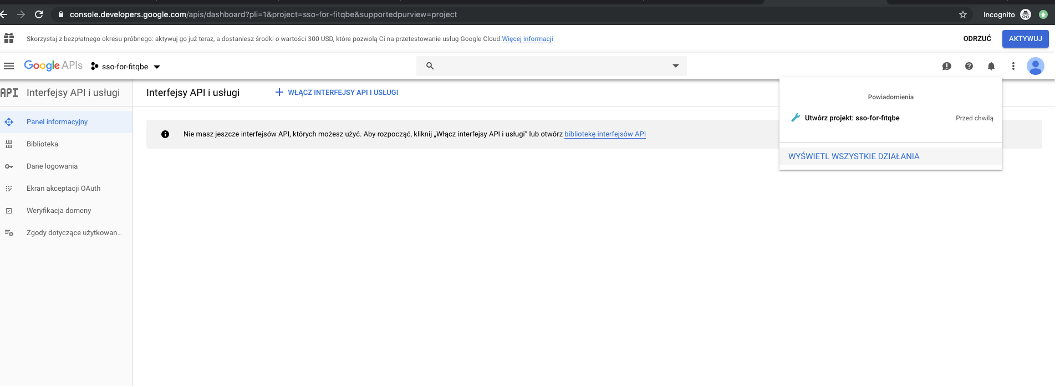The image size is (1056, 387).
Task: Click the AKTYWUJ button
Action: pyautogui.click(x=1025, y=39)
